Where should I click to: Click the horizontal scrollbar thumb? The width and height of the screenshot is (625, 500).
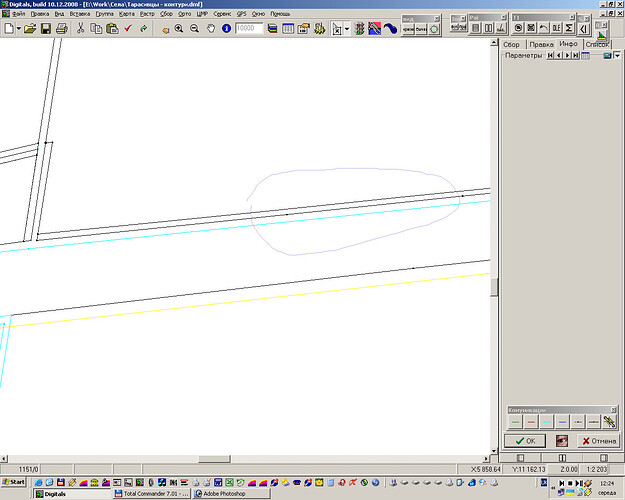coord(214,459)
